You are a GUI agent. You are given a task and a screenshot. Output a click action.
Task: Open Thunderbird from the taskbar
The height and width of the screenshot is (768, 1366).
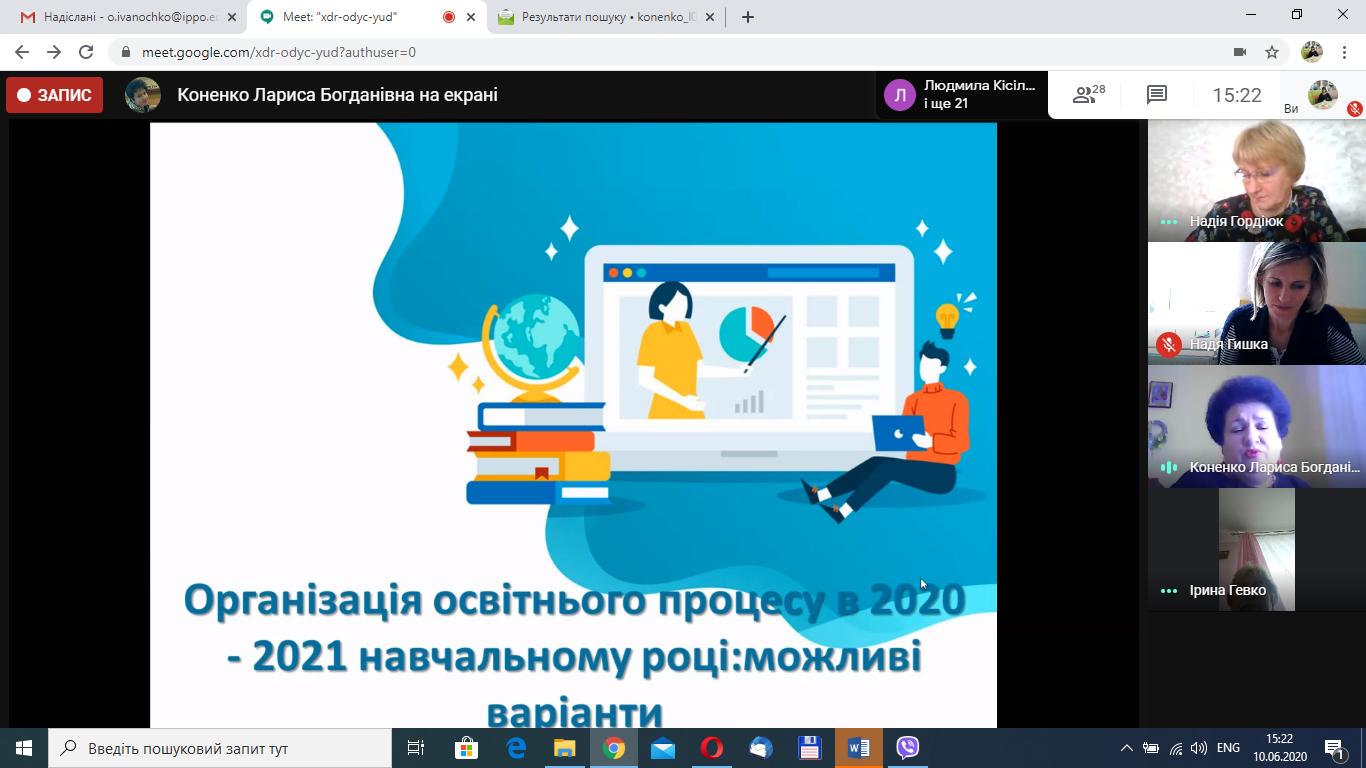761,748
